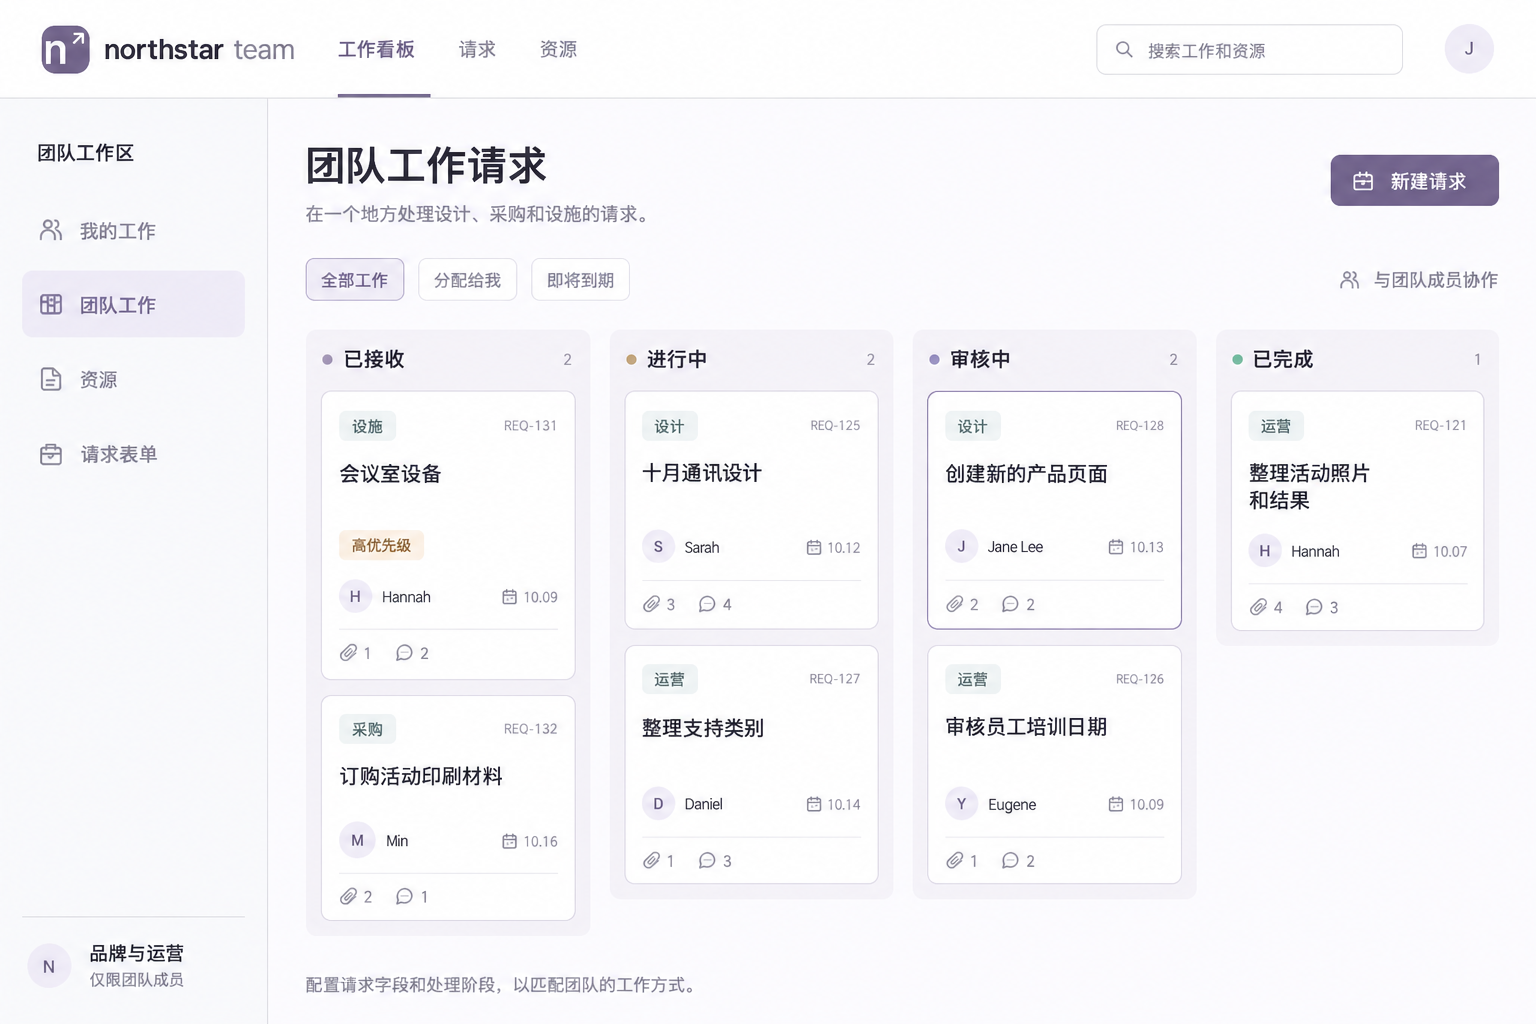This screenshot has height=1024, width=1536.
Task: Select the 分配给我 filter
Action: [x=467, y=280]
